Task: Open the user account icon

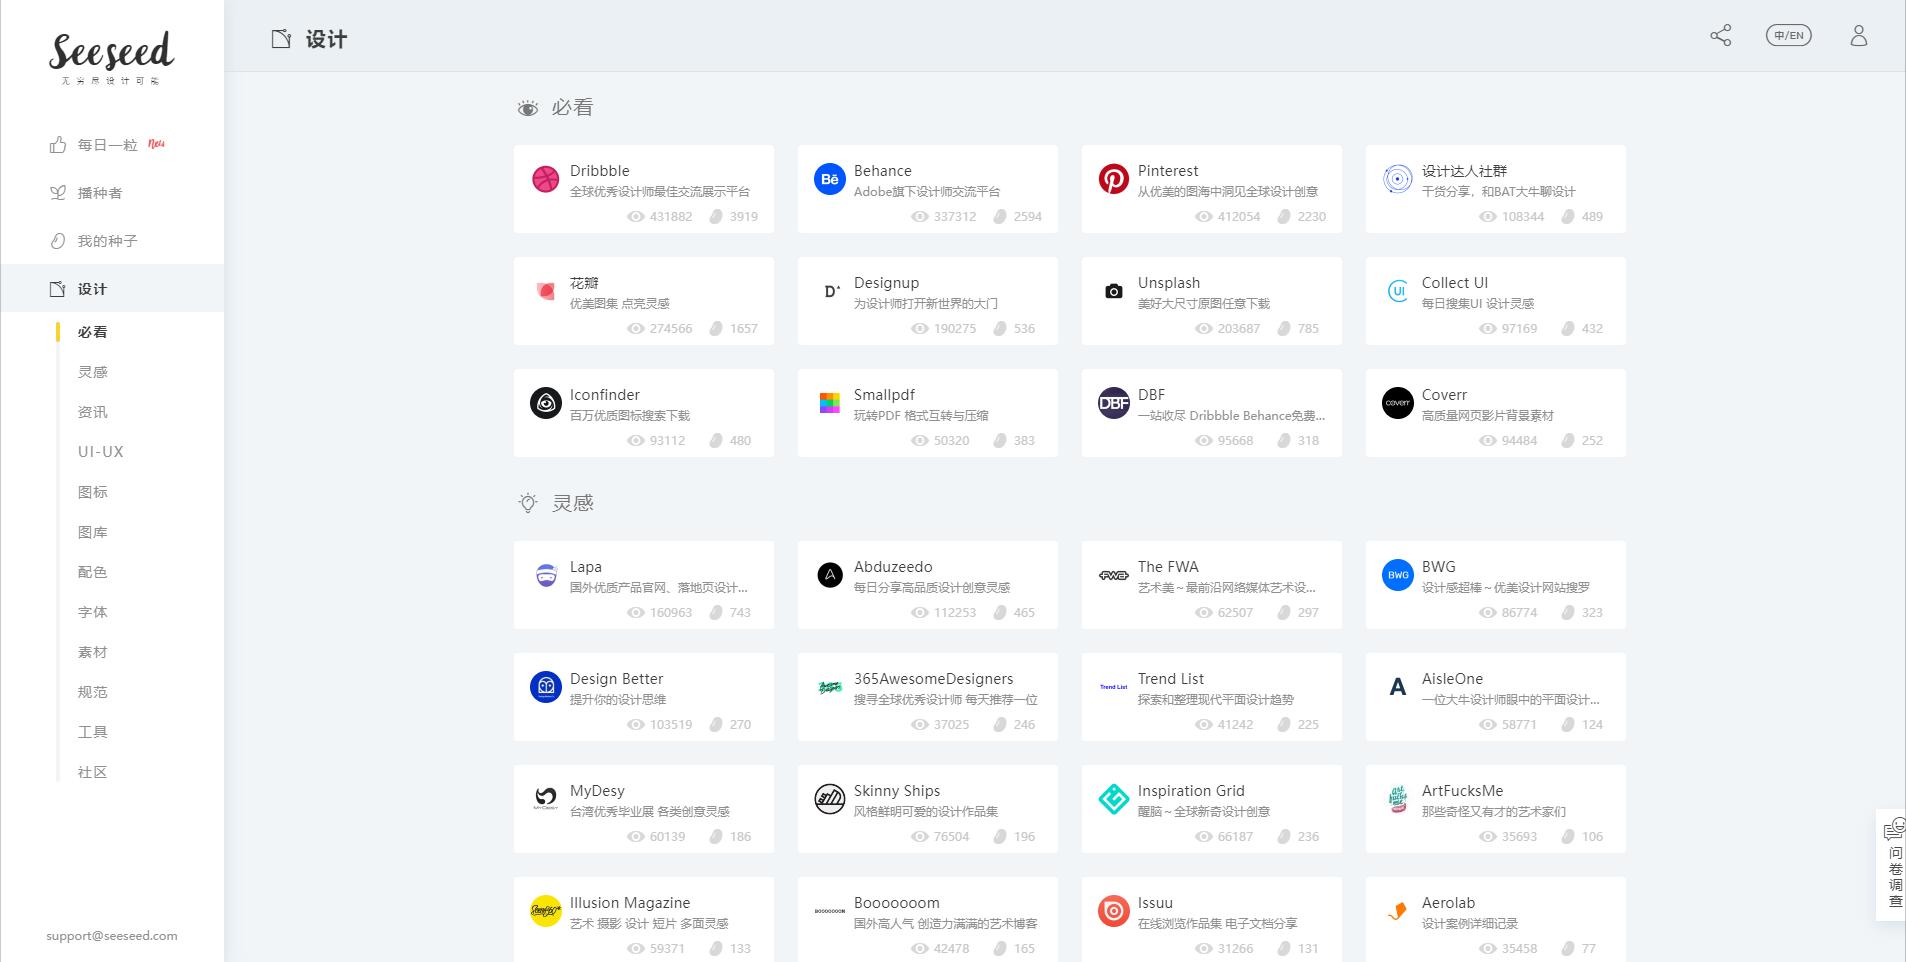Action: pos(1858,36)
